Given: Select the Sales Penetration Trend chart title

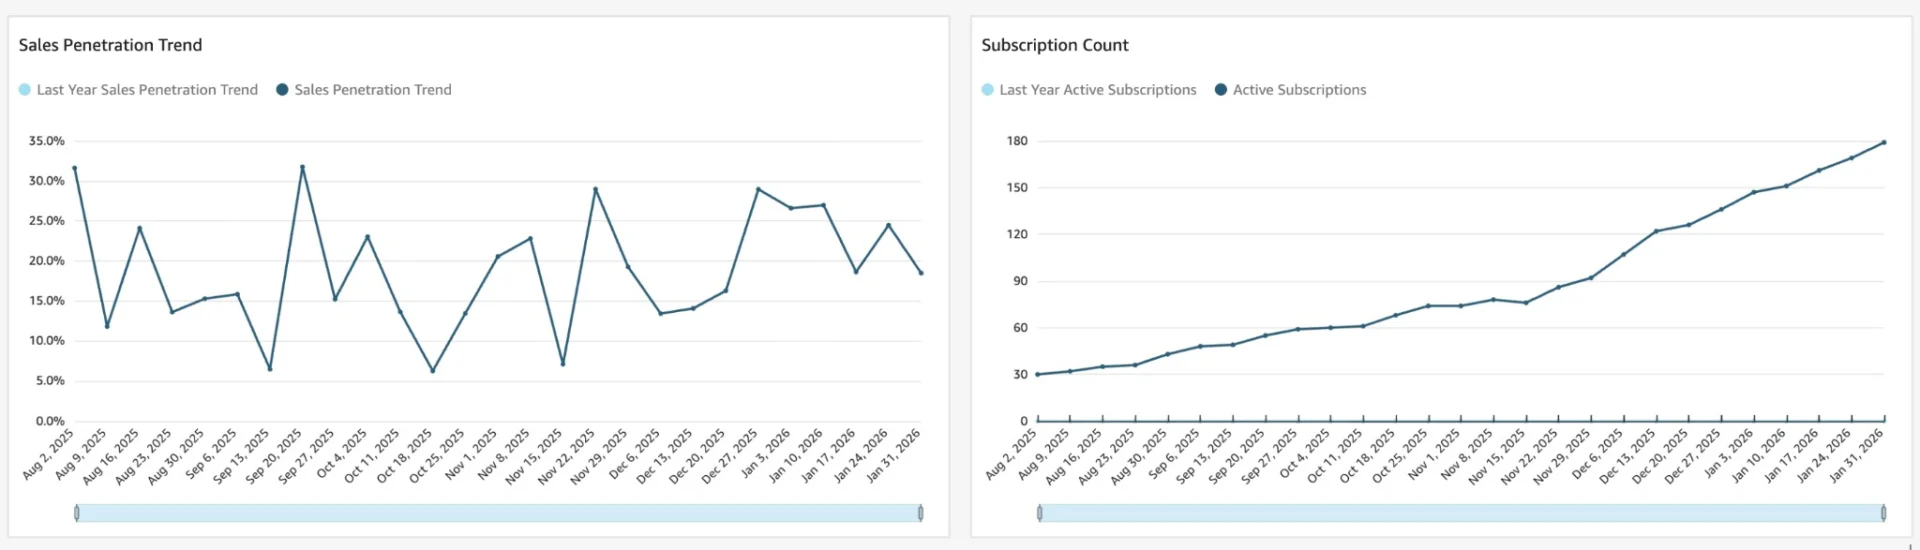Looking at the screenshot, I should [110, 45].
